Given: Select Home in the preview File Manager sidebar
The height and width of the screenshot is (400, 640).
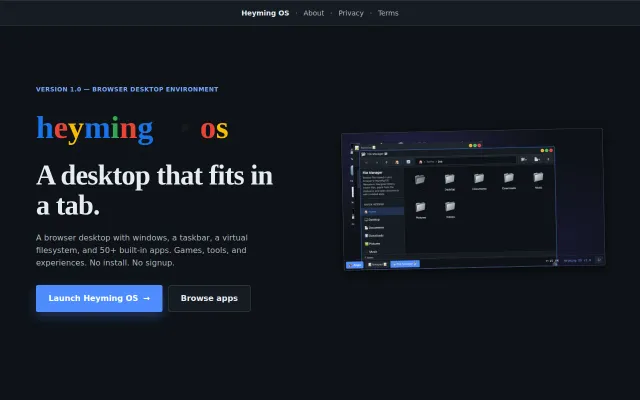Looking at the screenshot, I should click(x=382, y=211).
